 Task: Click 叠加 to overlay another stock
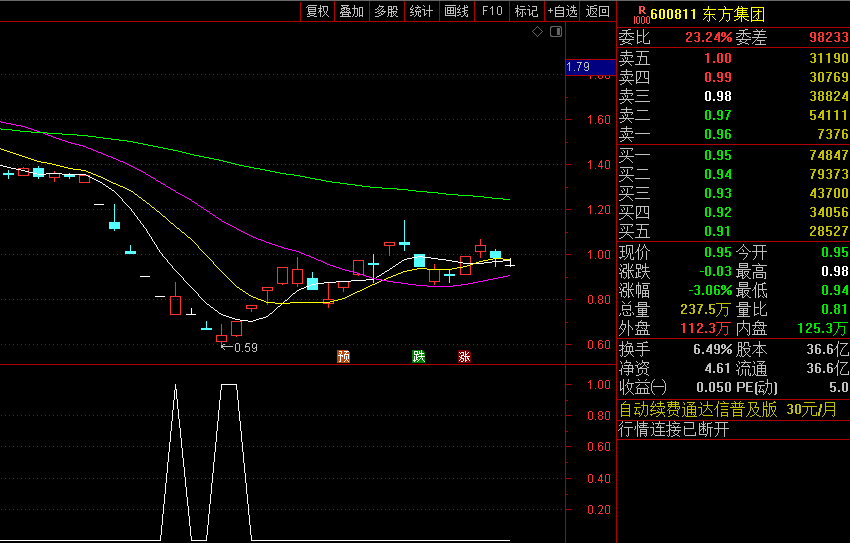(351, 11)
